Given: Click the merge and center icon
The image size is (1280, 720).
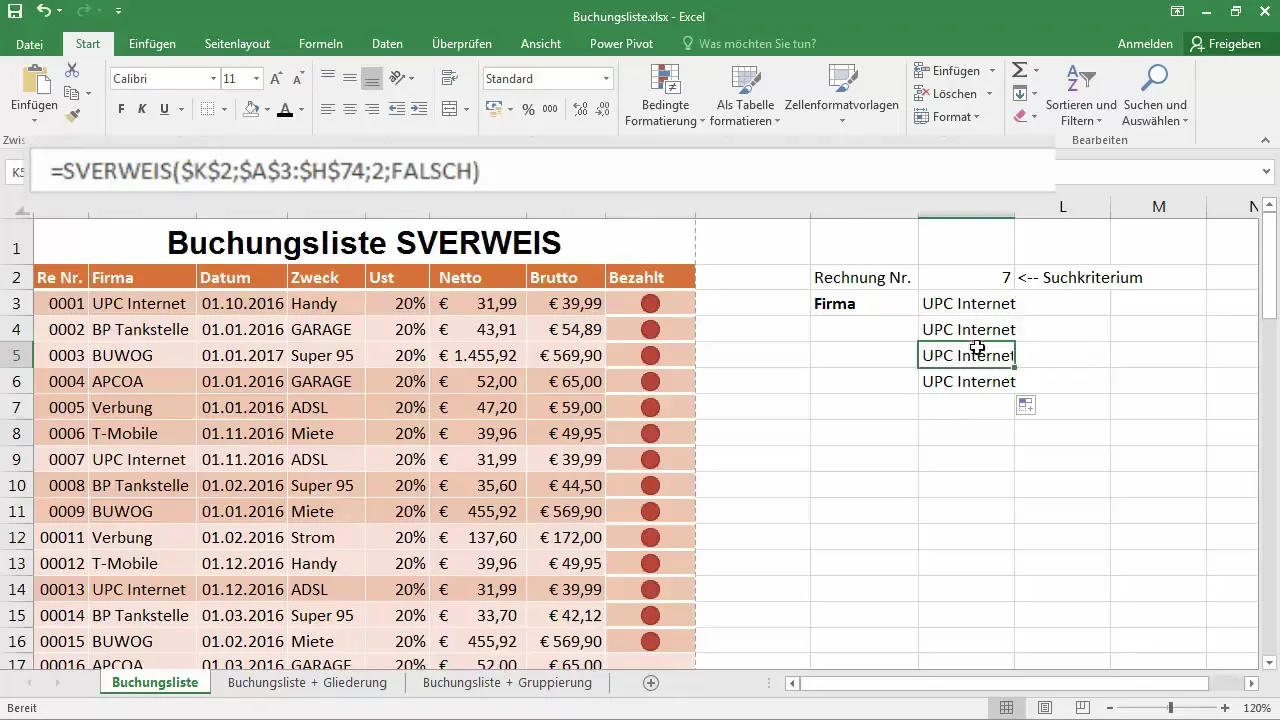Looking at the screenshot, I should pyautogui.click(x=449, y=109).
